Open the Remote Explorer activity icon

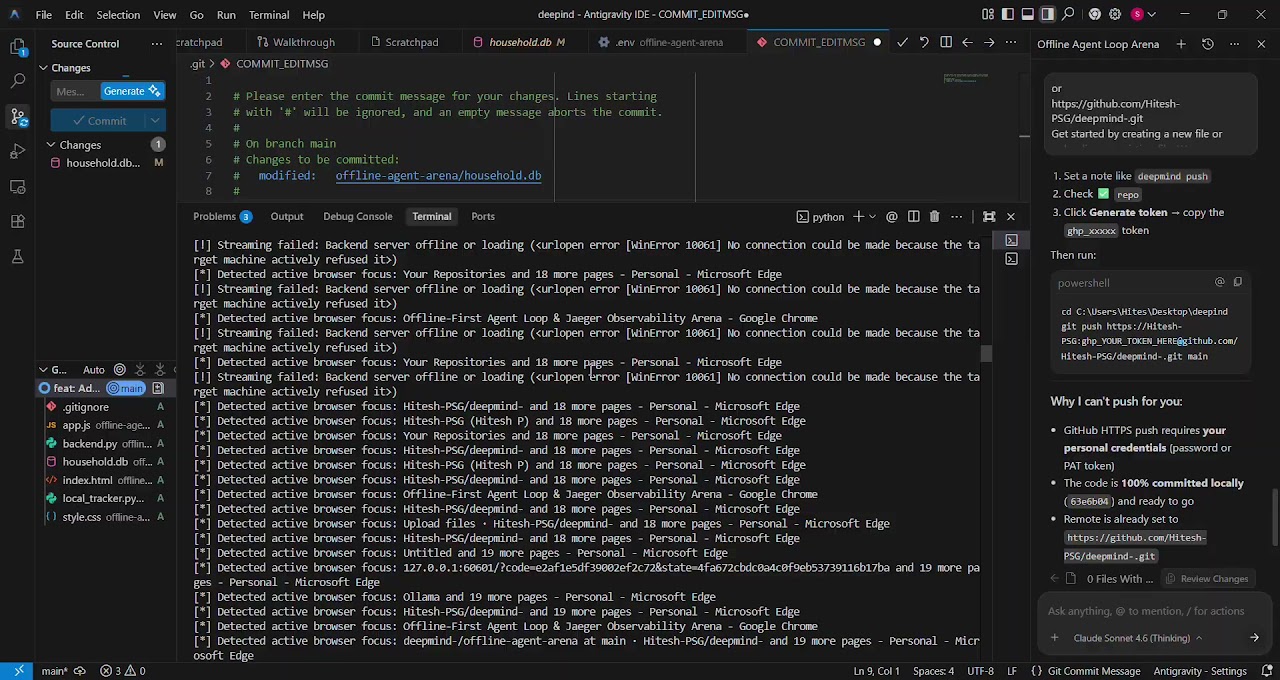coord(18,186)
